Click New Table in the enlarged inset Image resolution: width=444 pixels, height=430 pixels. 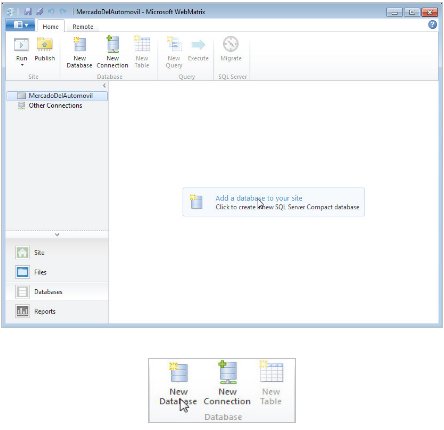coord(271,384)
